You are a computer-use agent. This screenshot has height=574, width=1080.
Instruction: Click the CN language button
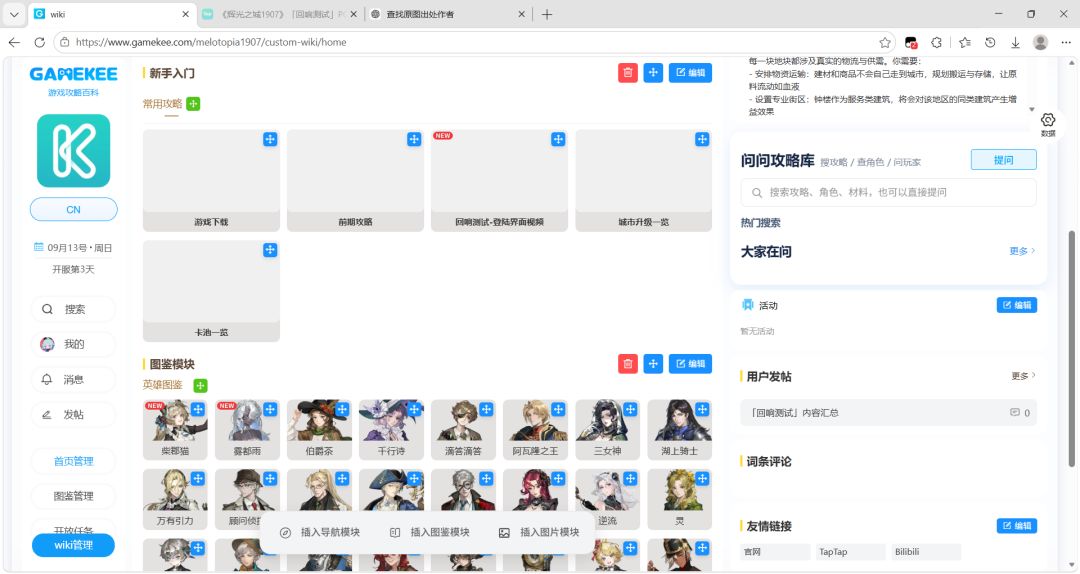click(74, 209)
